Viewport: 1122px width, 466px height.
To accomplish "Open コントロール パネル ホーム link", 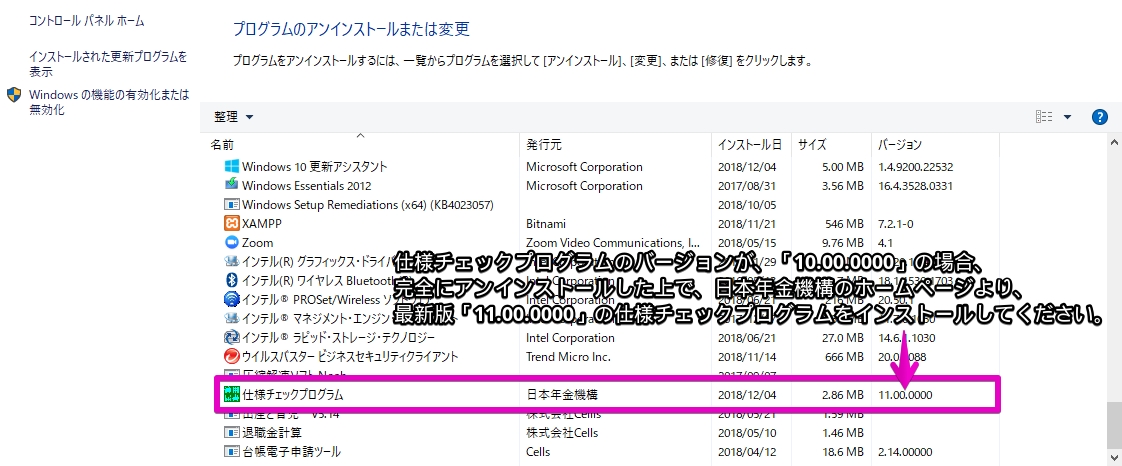I will pyautogui.click(x=87, y=21).
